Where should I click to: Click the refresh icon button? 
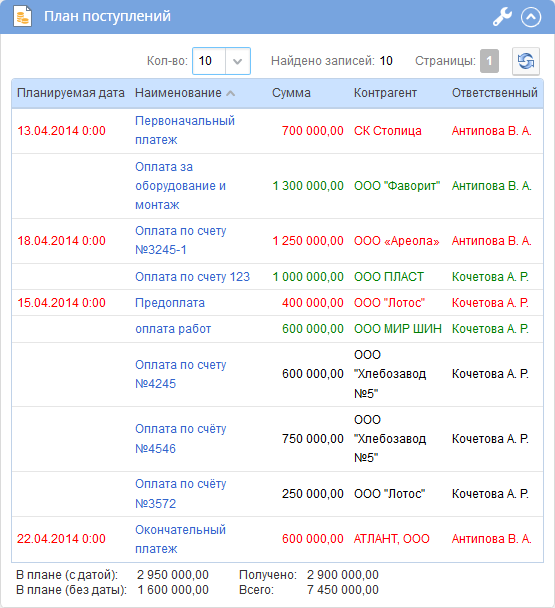tap(526, 61)
